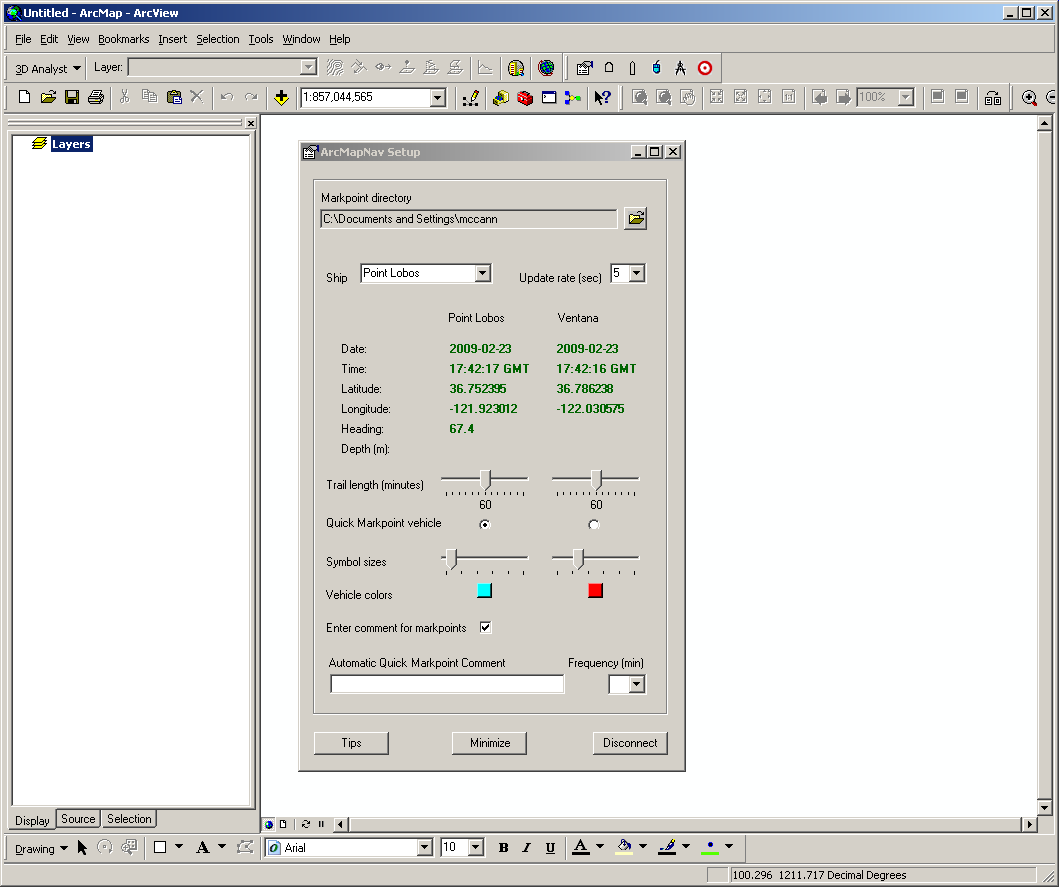Viewport: 1059px width, 887px height.
Task: Select Ventana Quick Markpoint vehicle radio
Action: (594, 524)
